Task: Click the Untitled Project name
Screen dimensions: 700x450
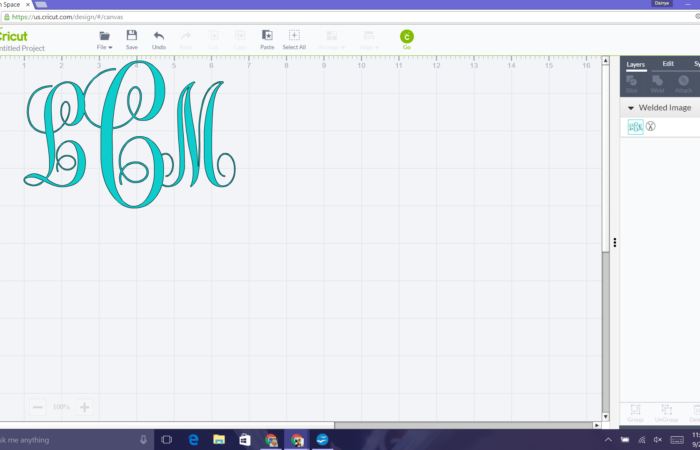Action: pos(22,48)
